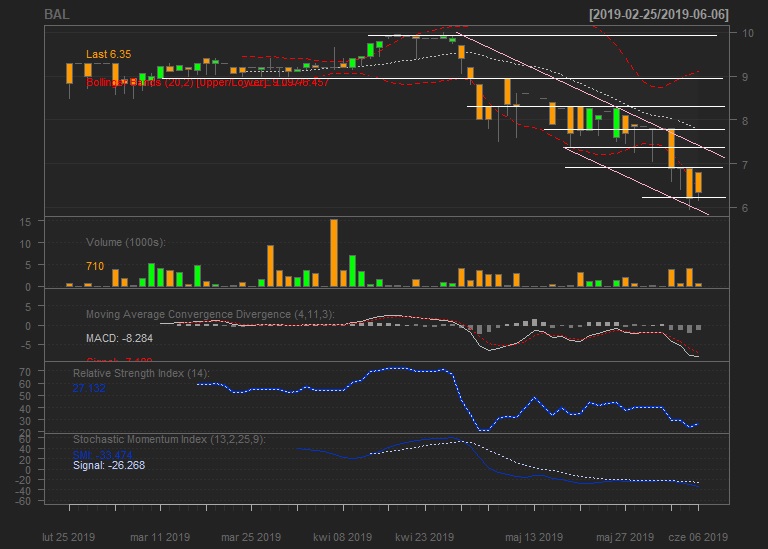Click the volume axis label 15
Image resolution: width=768 pixels, height=549 pixels.
click(25, 222)
